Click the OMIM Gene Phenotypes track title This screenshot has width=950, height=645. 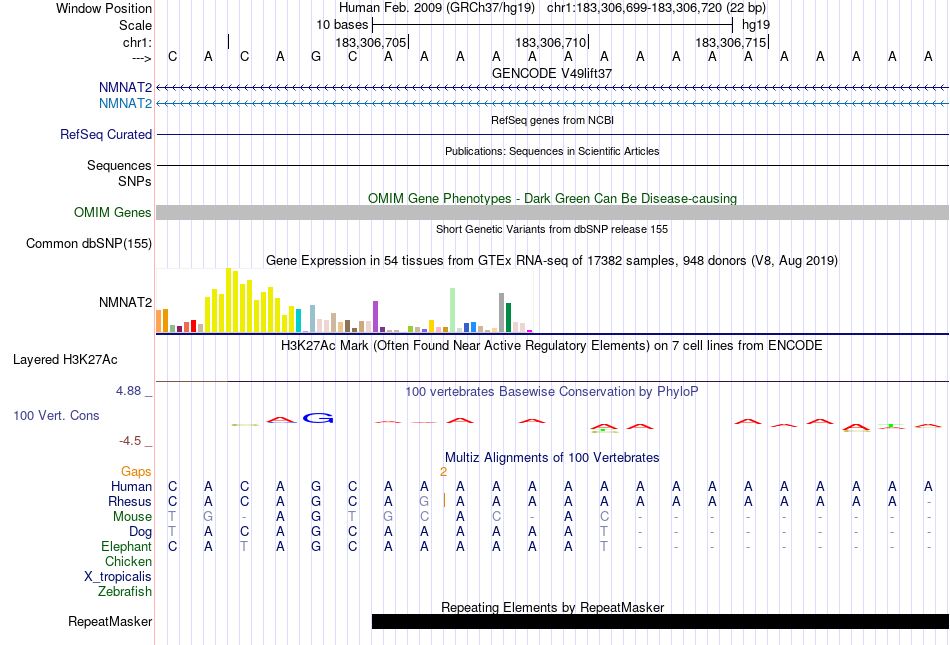553,199
